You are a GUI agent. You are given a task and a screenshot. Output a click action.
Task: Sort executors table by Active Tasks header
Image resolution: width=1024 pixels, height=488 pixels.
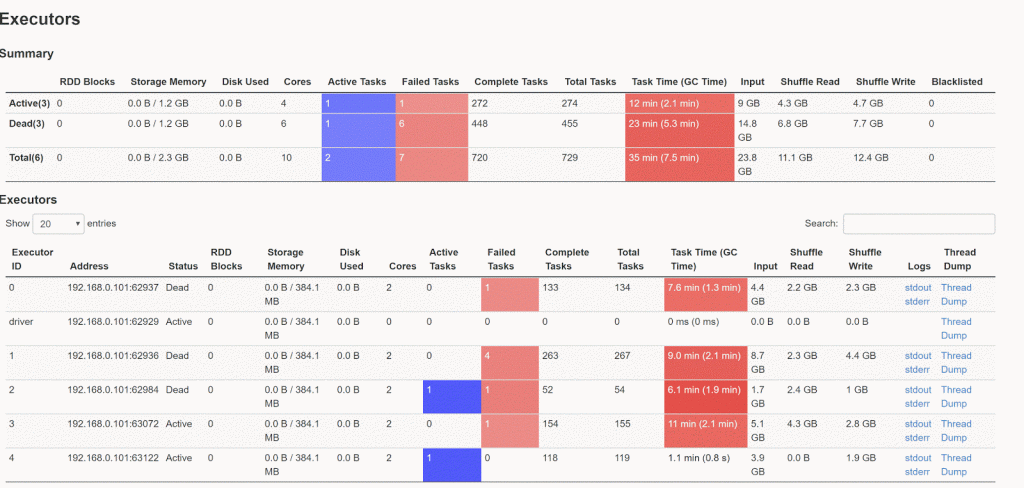click(444, 259)
